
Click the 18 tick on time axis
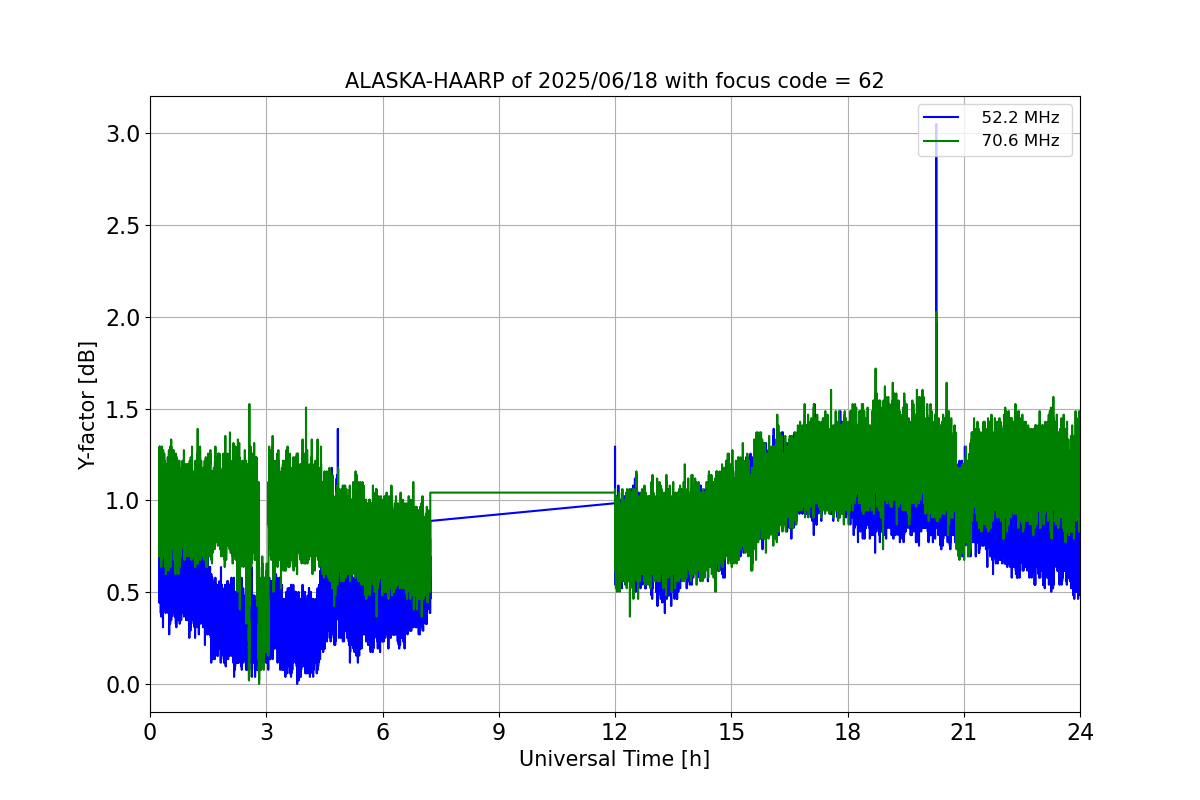[848, 731]
